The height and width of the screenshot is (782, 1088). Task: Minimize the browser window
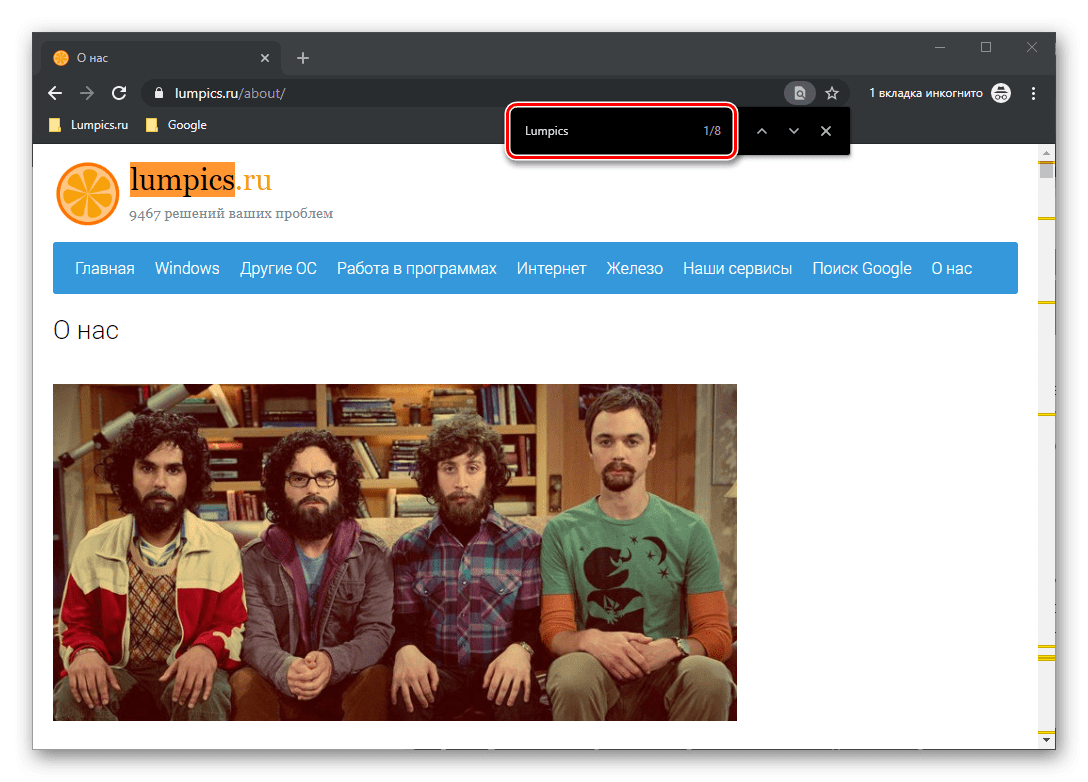(x=940, y=47)
